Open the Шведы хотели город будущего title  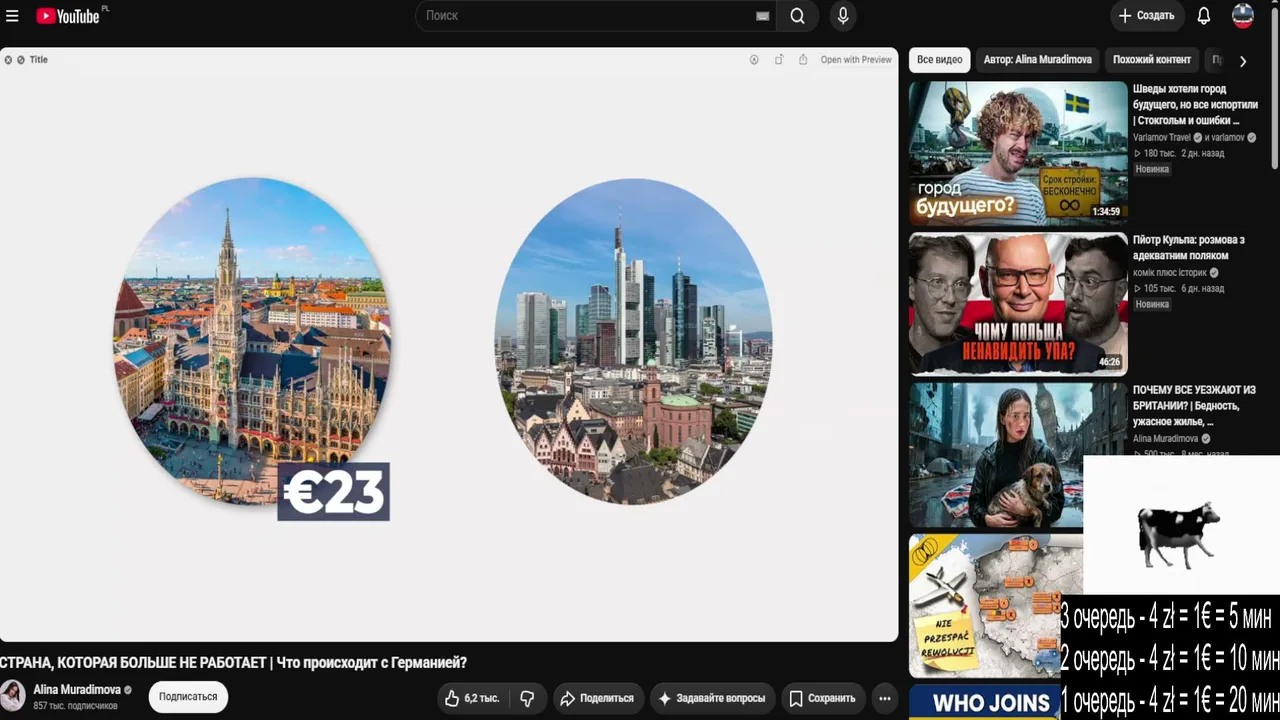pos(1195,105)
